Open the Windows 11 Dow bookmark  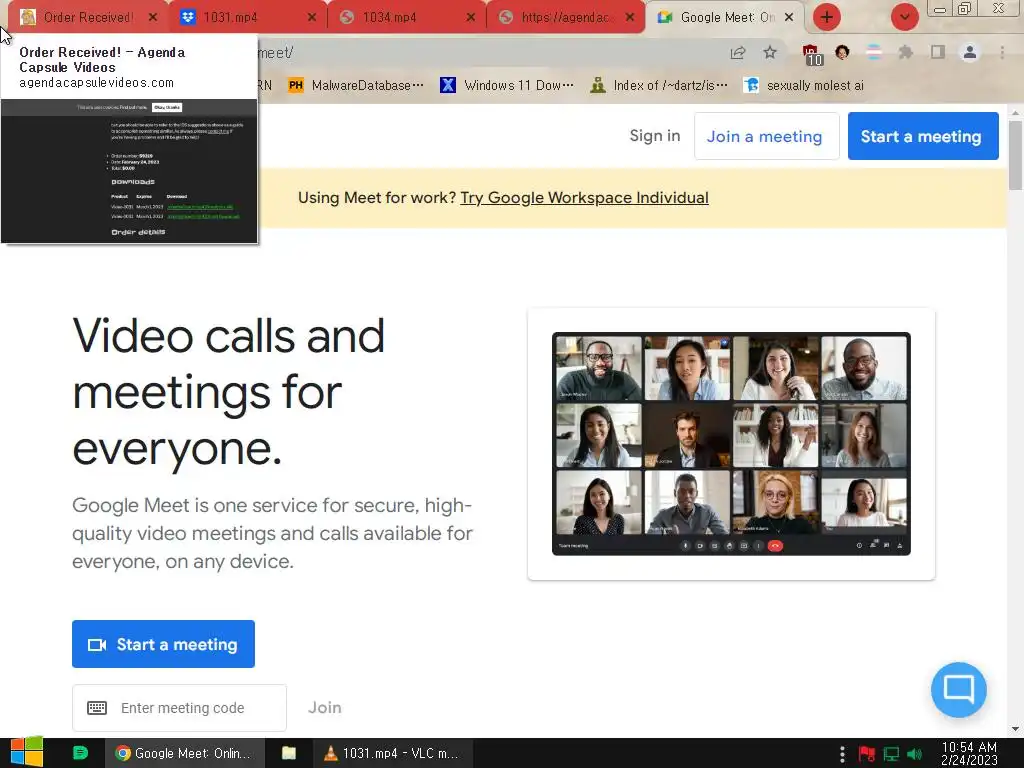tap(507, 85)
